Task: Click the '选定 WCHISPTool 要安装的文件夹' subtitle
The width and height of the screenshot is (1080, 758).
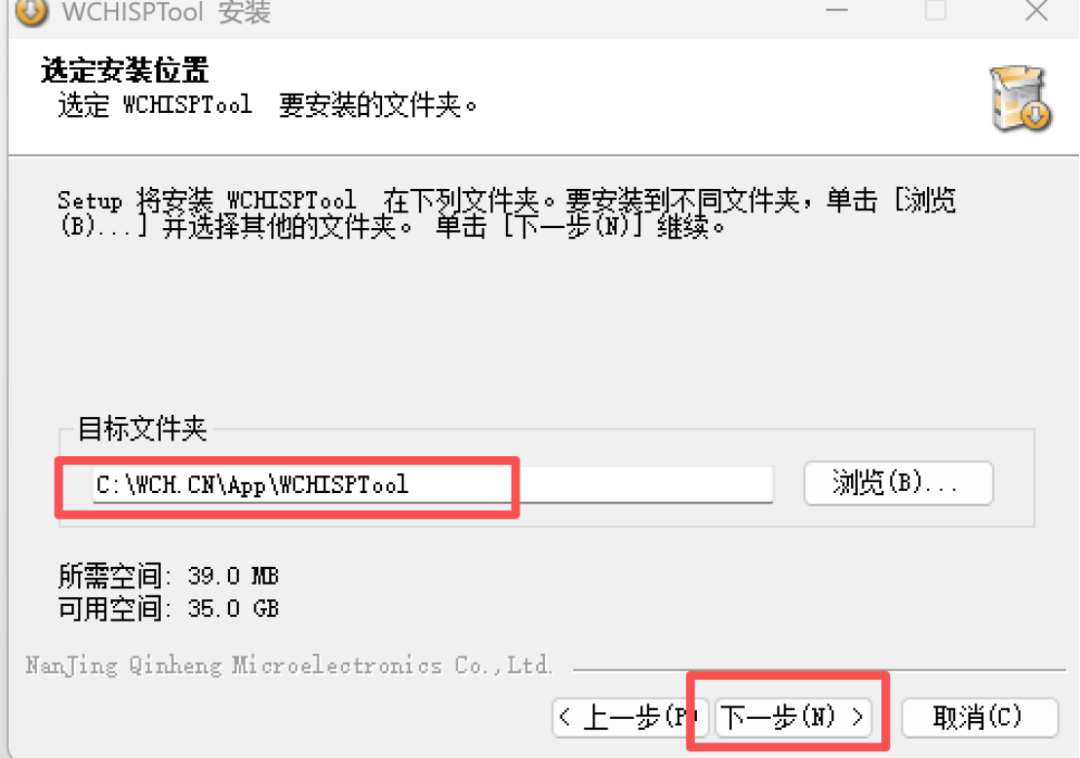Action: (x=267, y=105)
